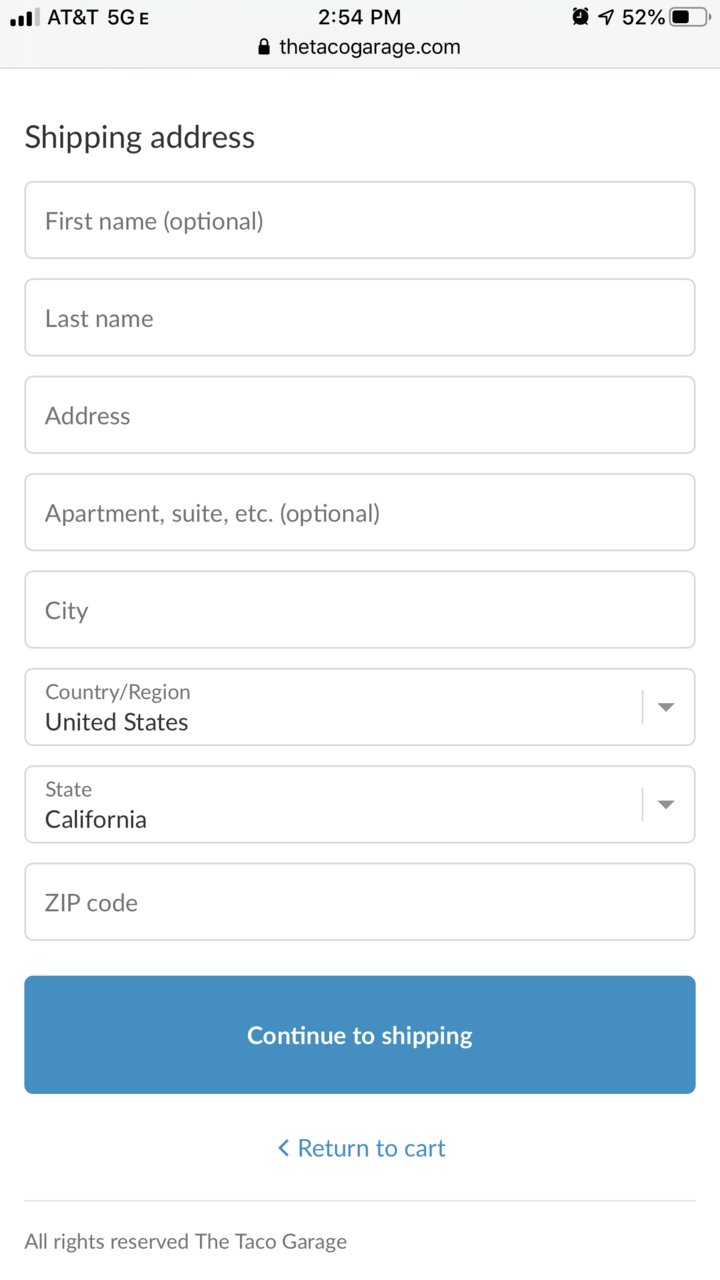Focus the First name (optional) field
Screen dimensions: 720x1280
point(360,220)
